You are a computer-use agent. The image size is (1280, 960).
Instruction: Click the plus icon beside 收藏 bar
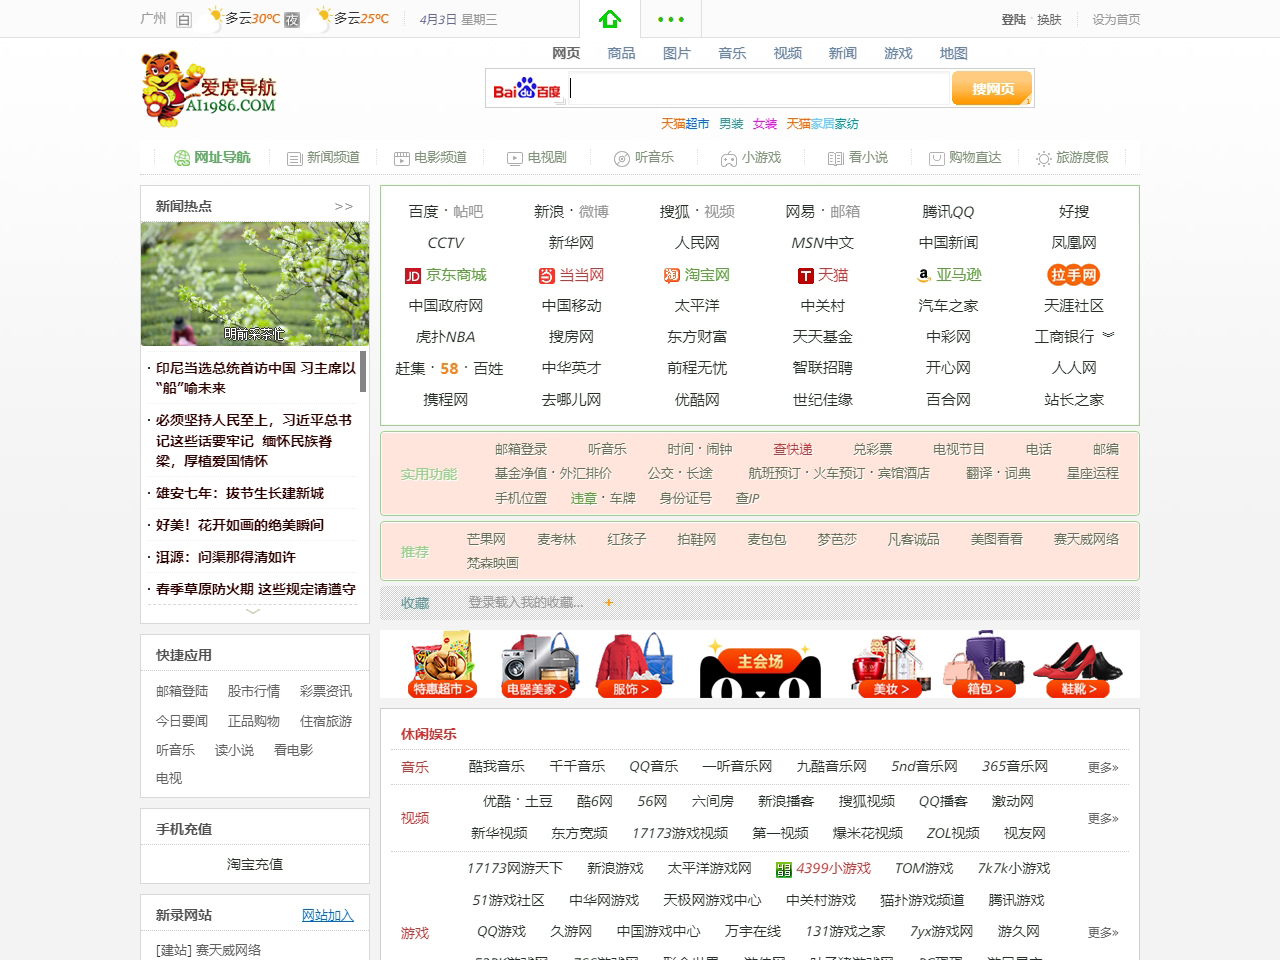(608, 603)
